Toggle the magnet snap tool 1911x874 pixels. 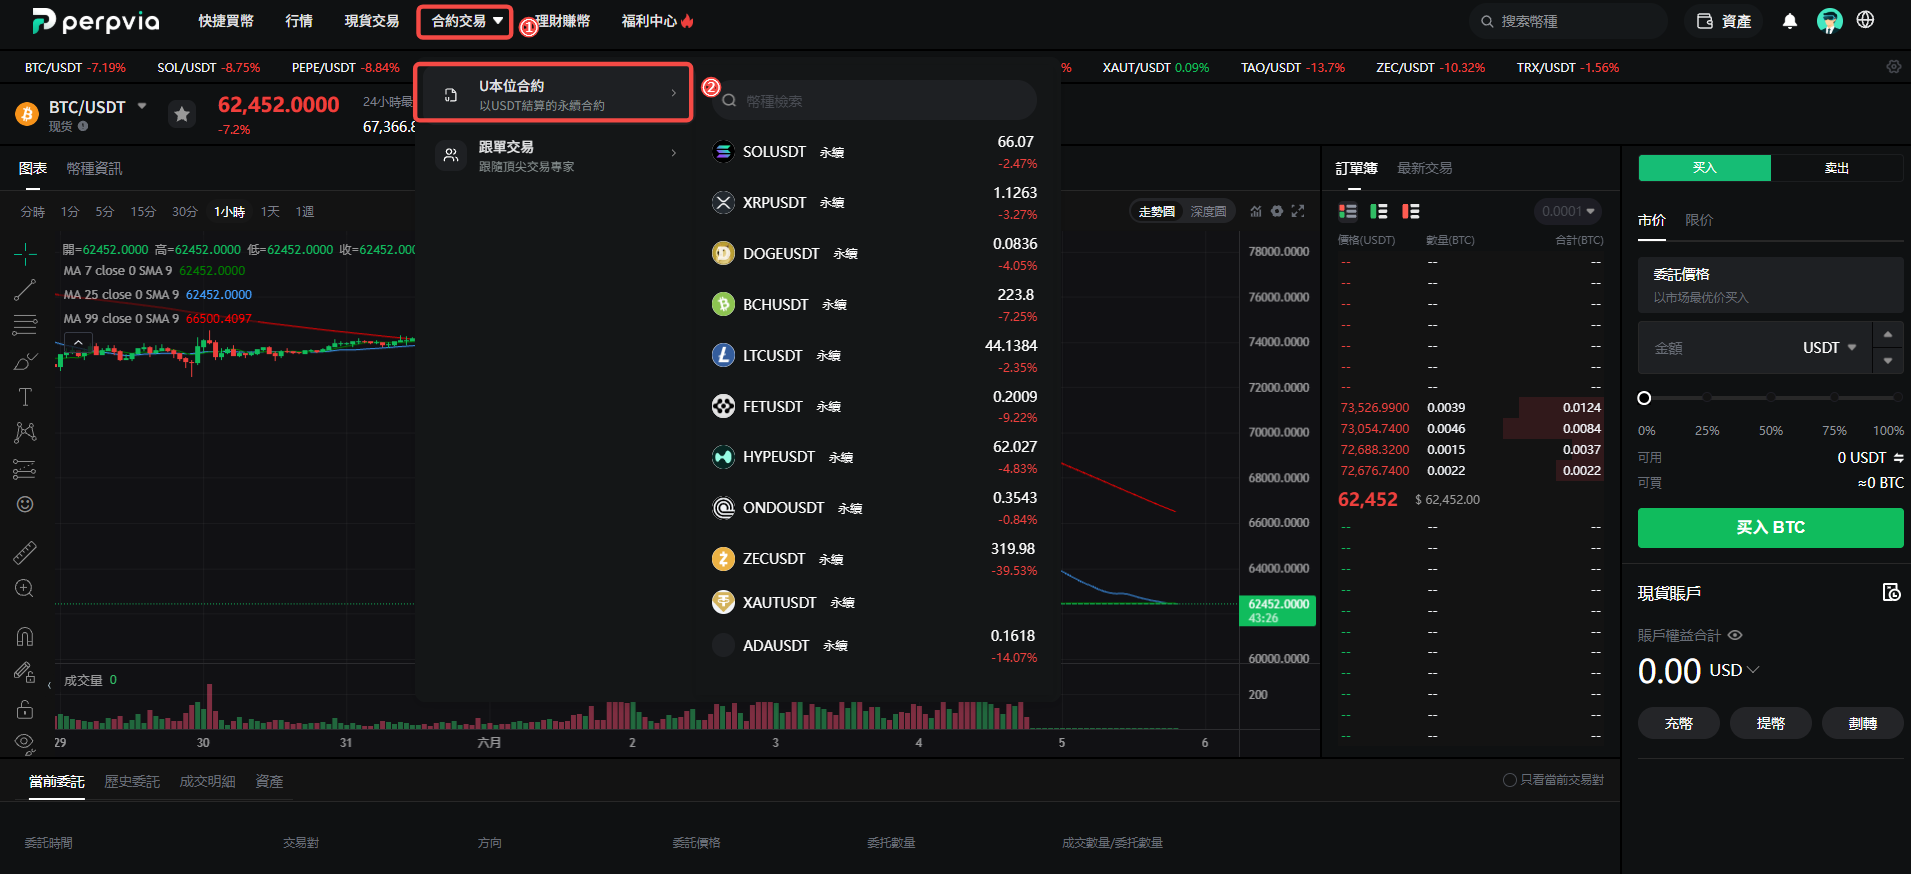click(25, 636)
